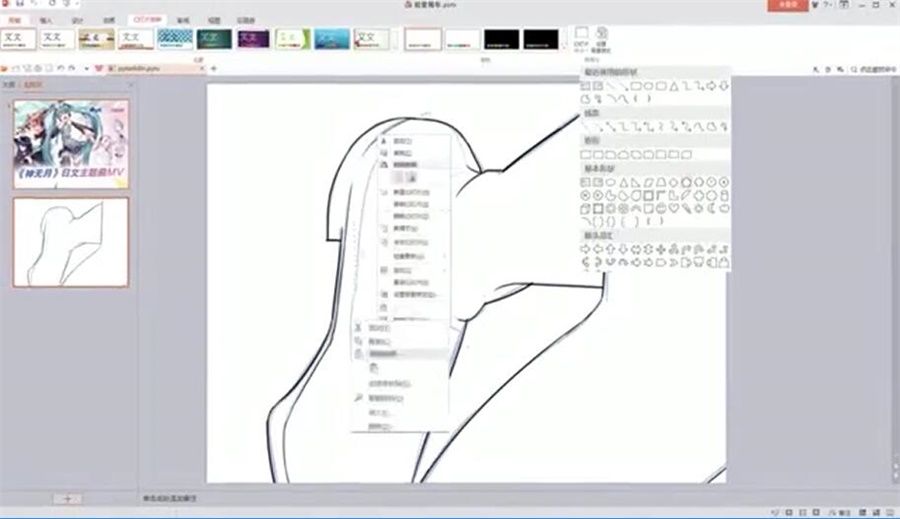900x519 pixels.
Task: Apply the purple theme thumbnail
Action: coord(253,40)
